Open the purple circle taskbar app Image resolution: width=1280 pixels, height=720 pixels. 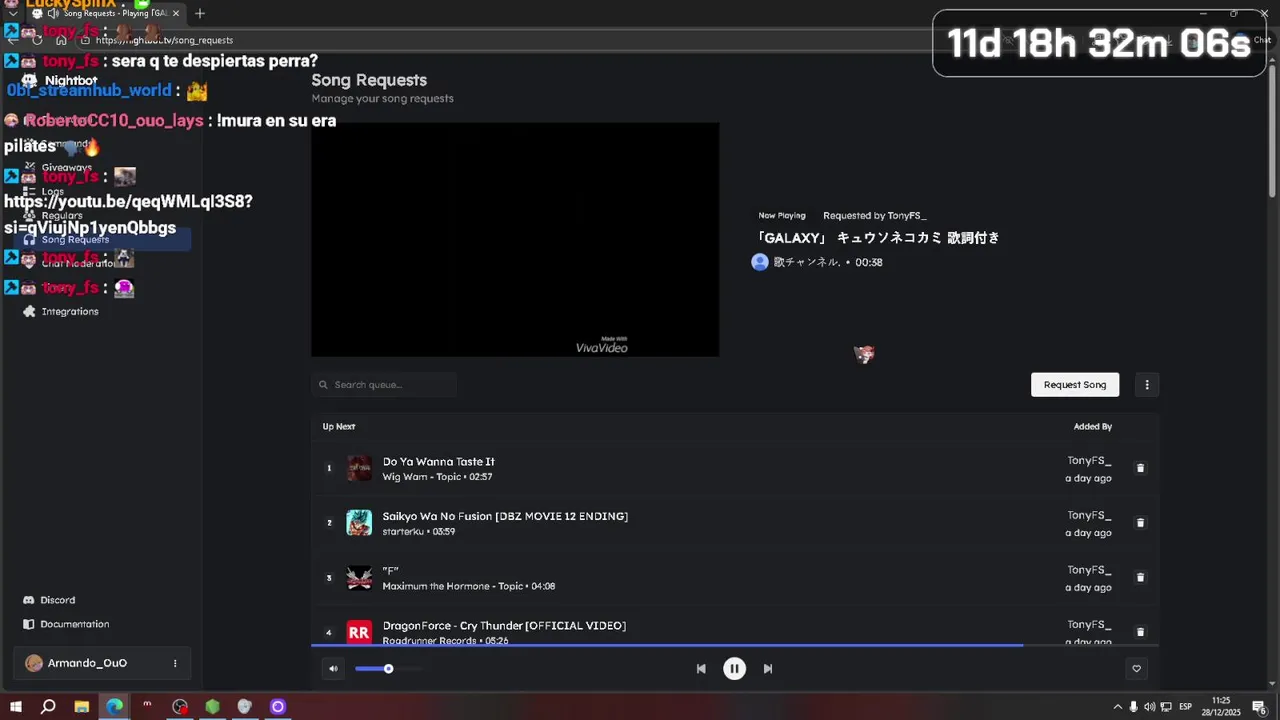[278, 706]
